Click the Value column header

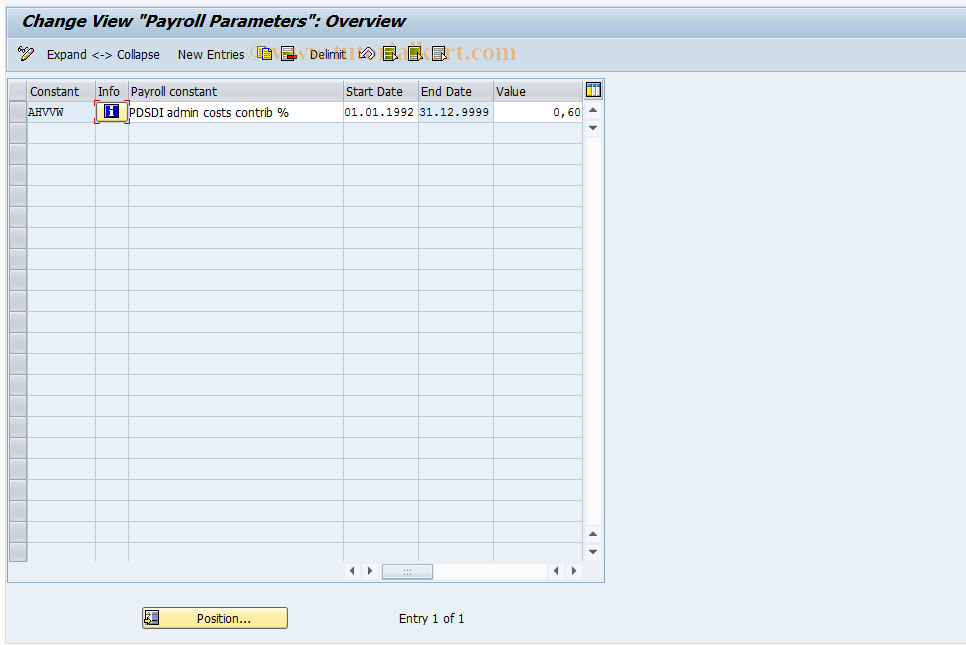pos(538,91)
